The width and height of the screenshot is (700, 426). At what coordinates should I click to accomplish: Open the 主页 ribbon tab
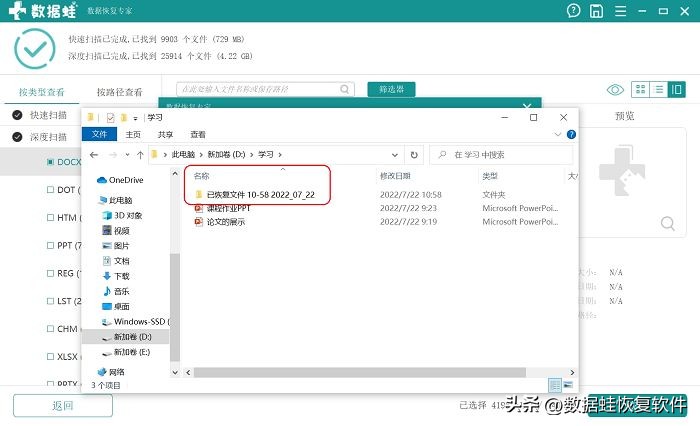(x=133, y=134)
